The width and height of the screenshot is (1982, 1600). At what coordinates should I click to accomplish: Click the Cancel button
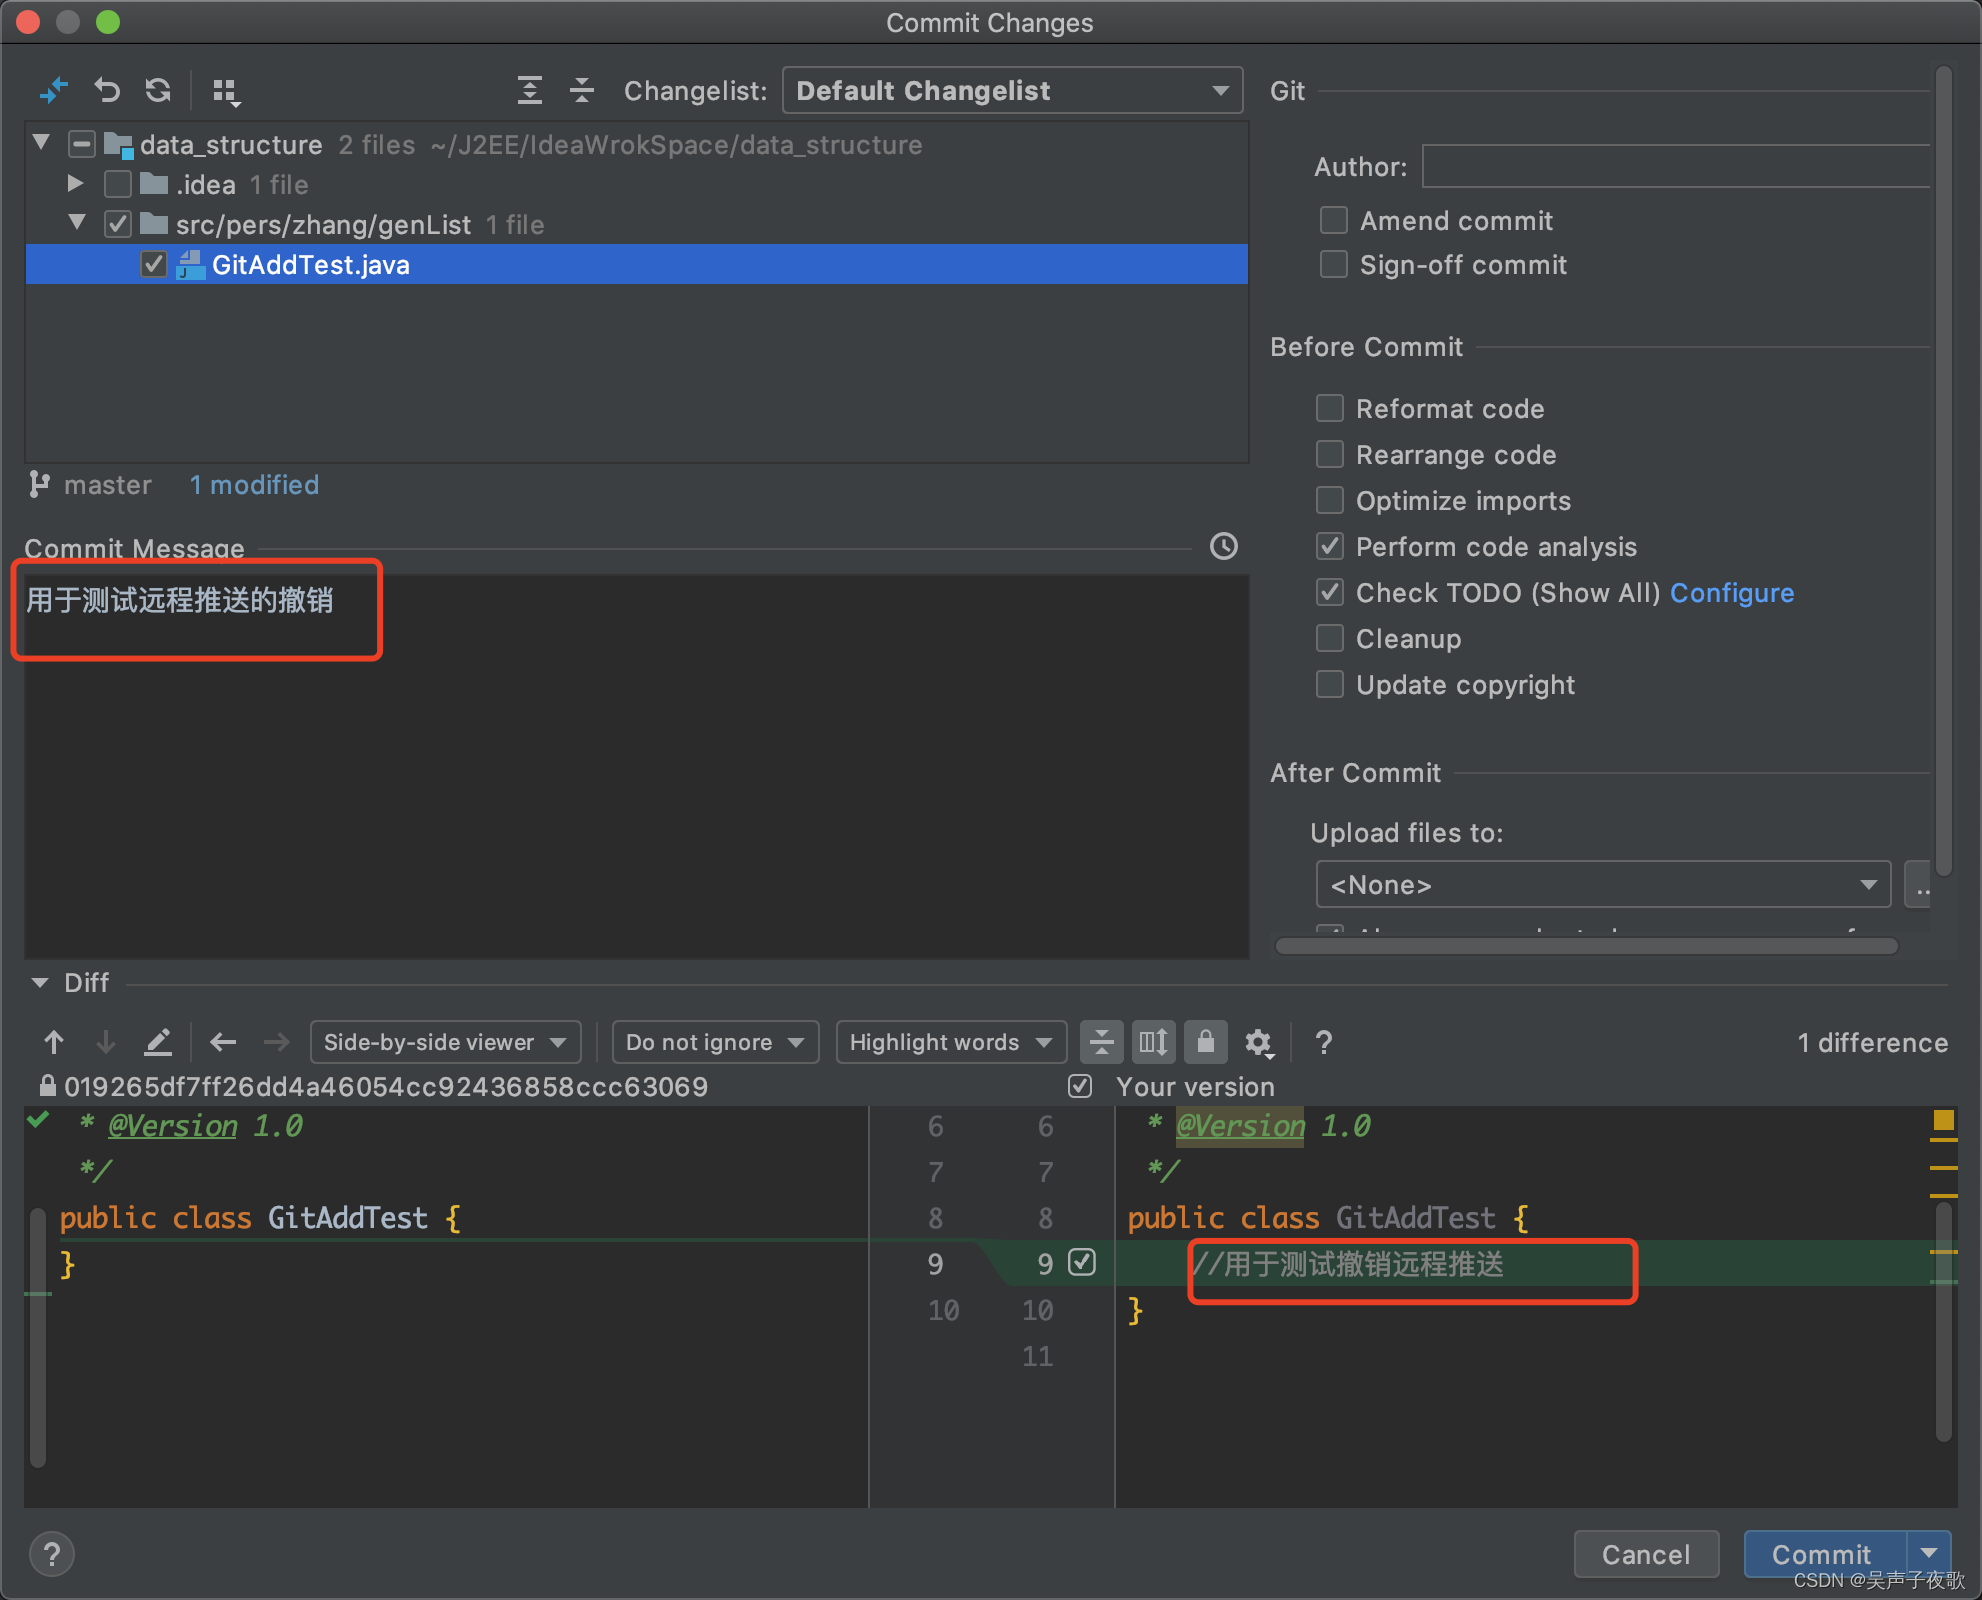(1646, 1554)
